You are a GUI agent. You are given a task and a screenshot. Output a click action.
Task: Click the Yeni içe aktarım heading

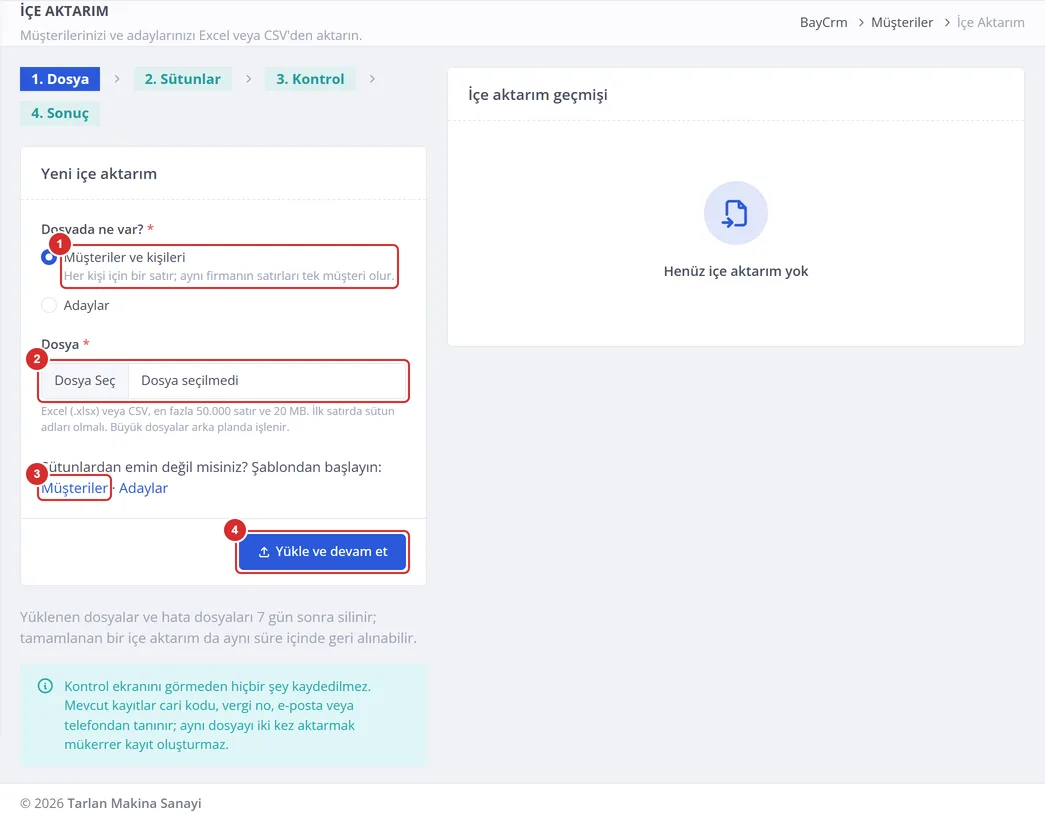point(99,174)
